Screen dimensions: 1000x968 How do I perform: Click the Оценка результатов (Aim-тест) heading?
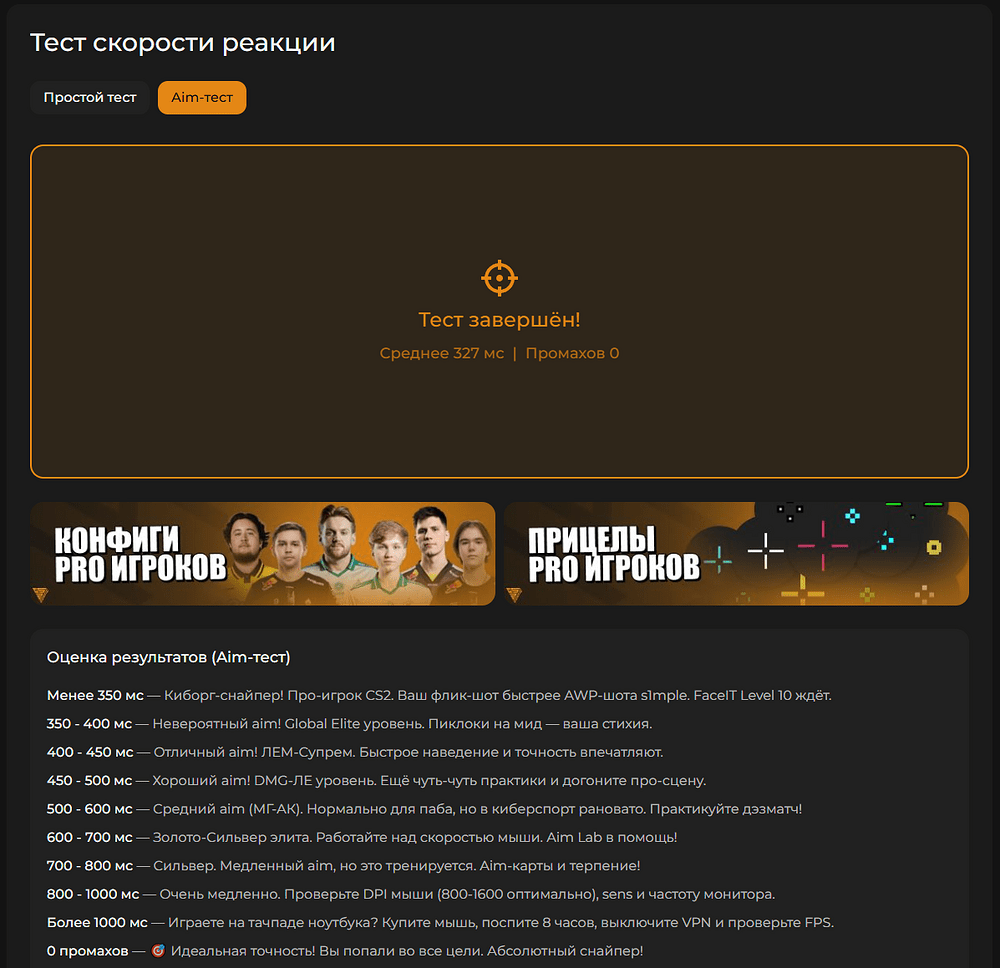tap(168, 657)
